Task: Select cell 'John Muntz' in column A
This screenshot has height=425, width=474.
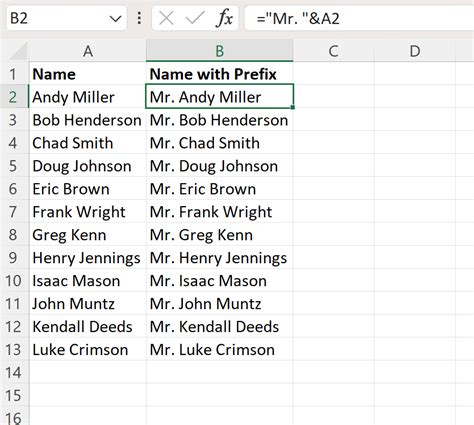Action: (88, 304)
